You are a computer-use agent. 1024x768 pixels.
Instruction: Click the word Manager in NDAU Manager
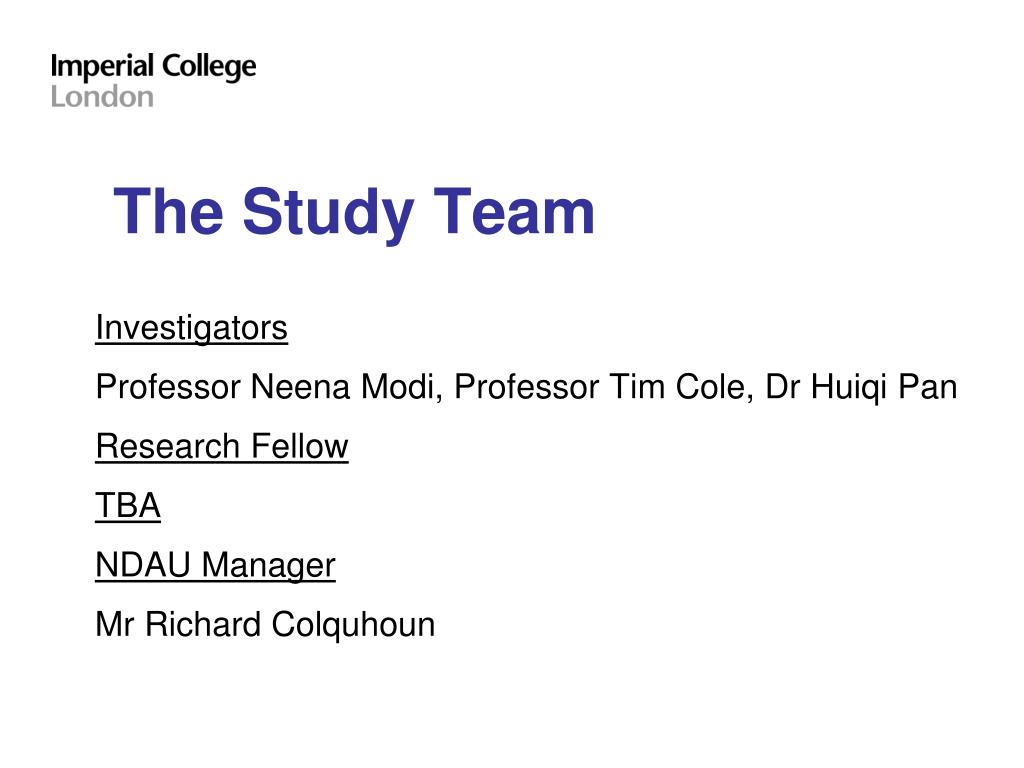[268, 566]
